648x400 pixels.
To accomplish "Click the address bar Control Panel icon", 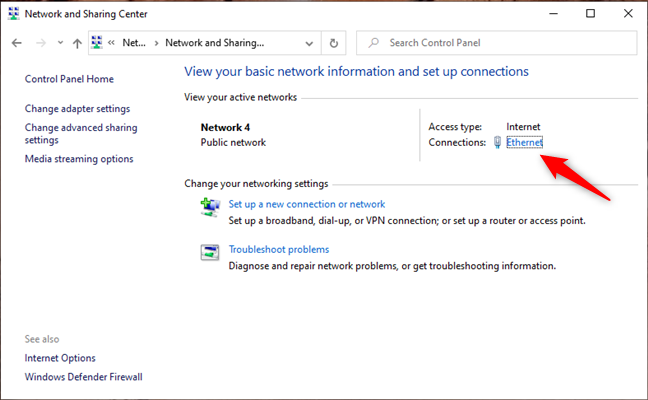I will (97, 43).
